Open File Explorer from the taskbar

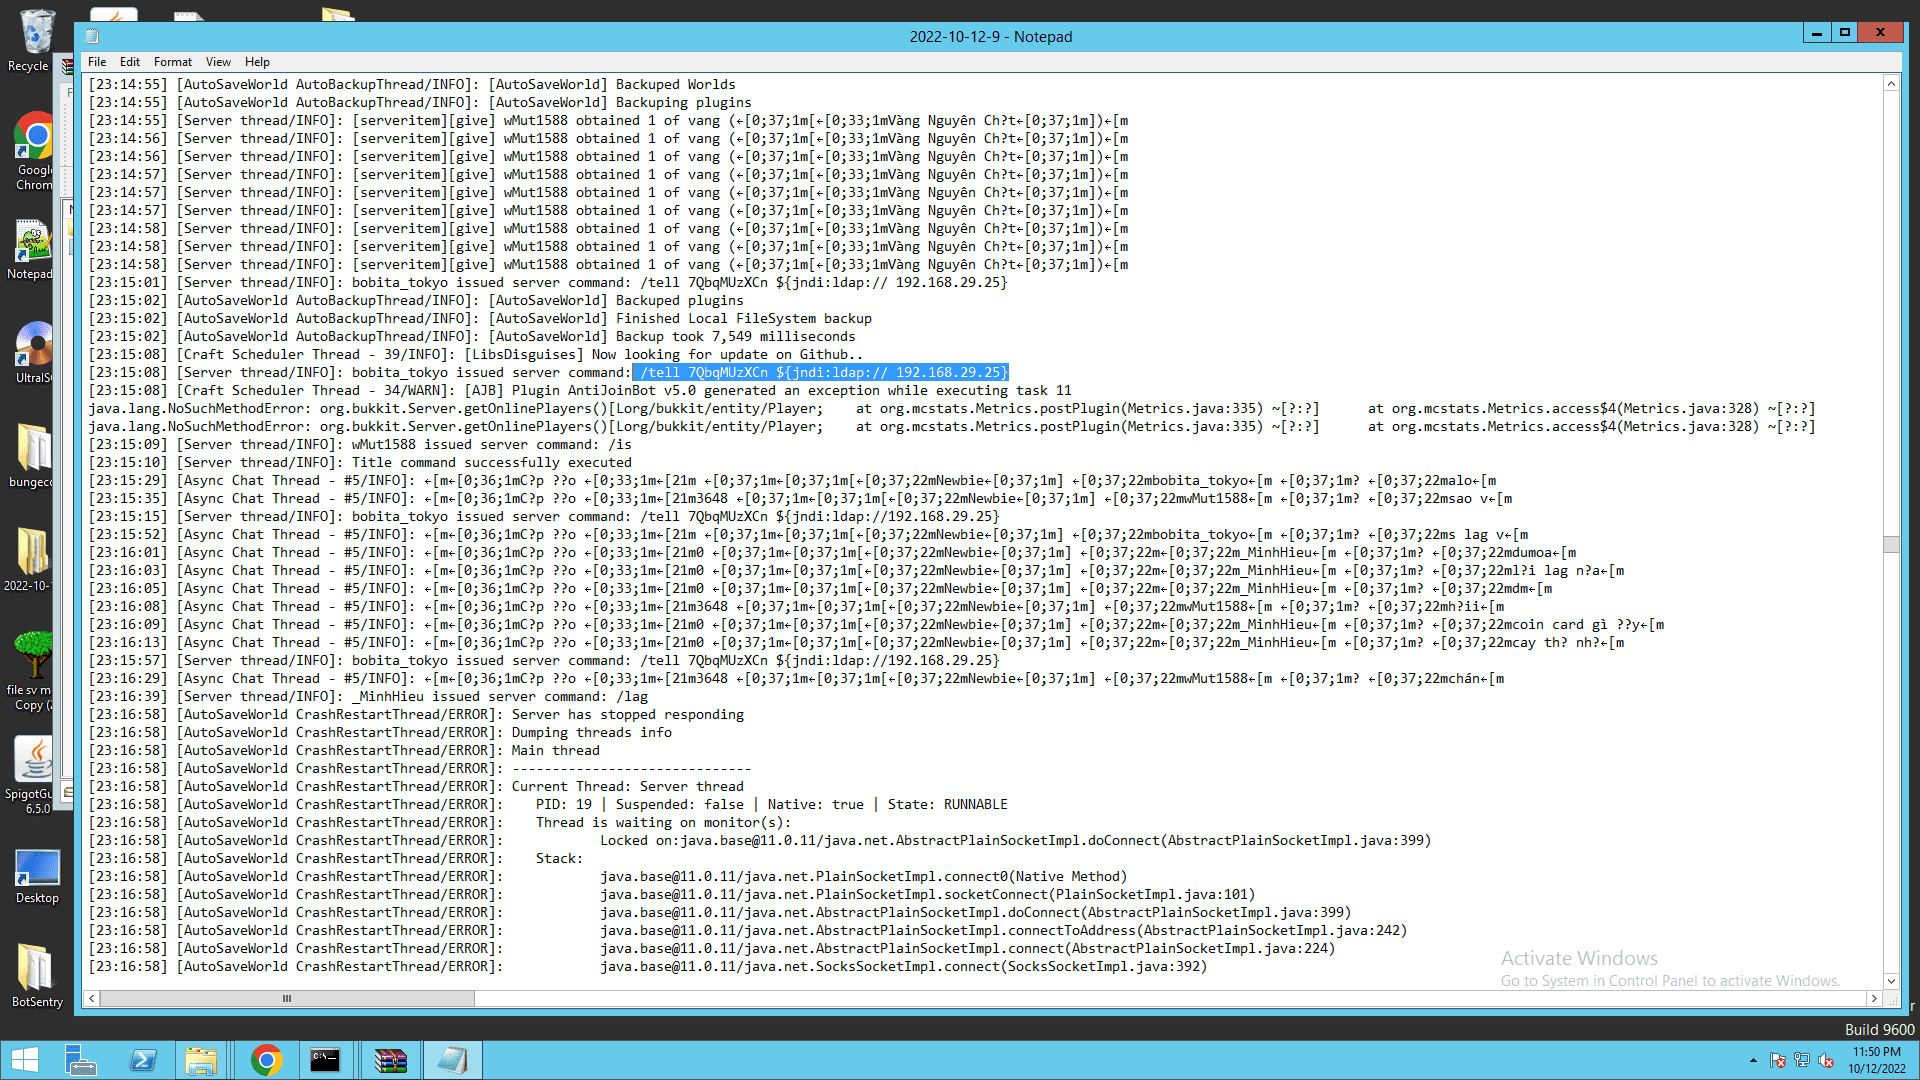(x=201, y=1060)
